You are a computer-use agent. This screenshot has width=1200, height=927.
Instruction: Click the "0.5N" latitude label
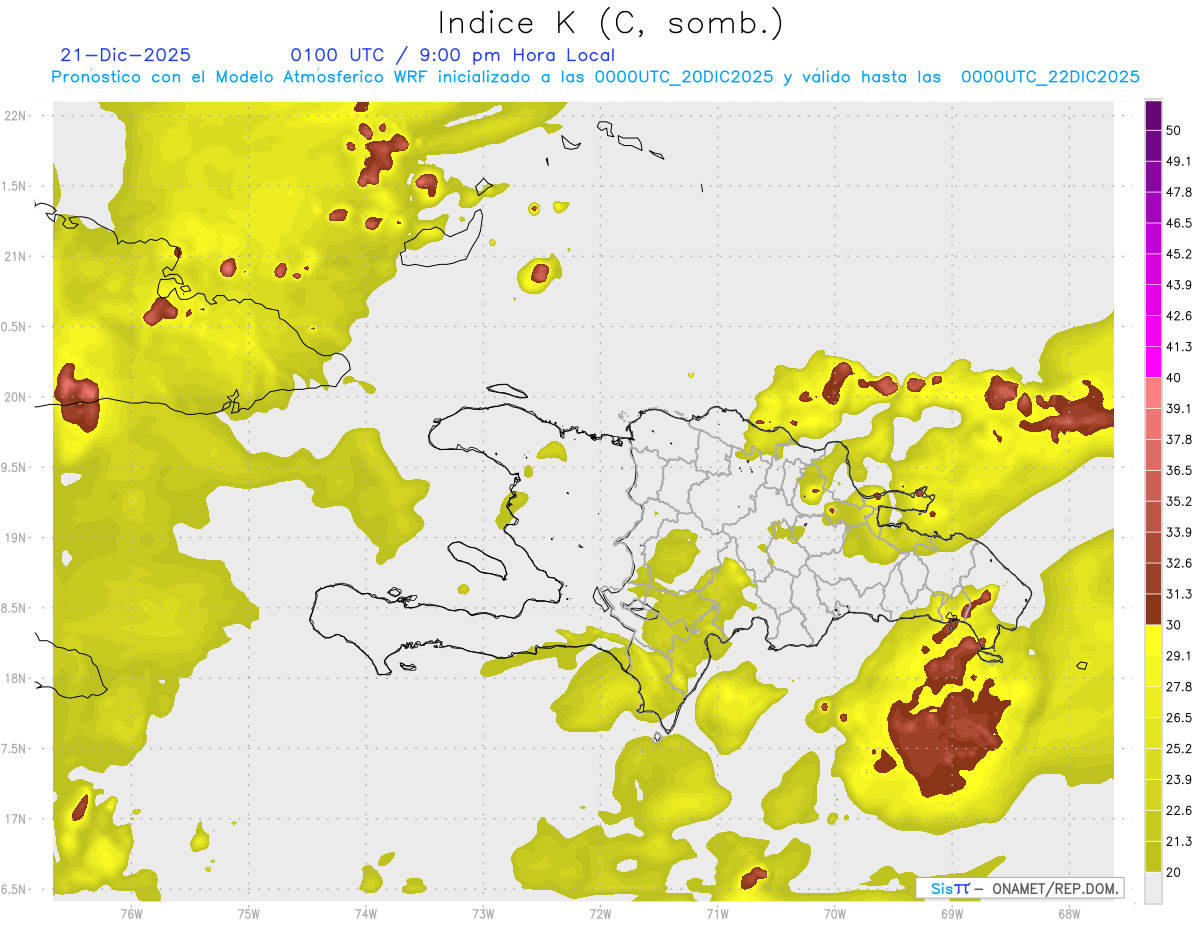click(15, 327)
